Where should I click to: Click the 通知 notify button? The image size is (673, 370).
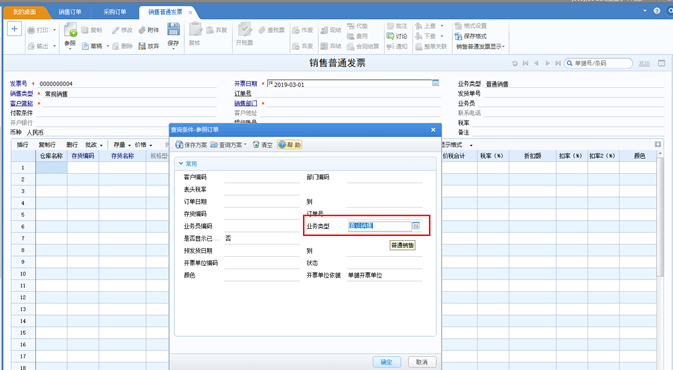pyautogui.click(x=397, y=46)
